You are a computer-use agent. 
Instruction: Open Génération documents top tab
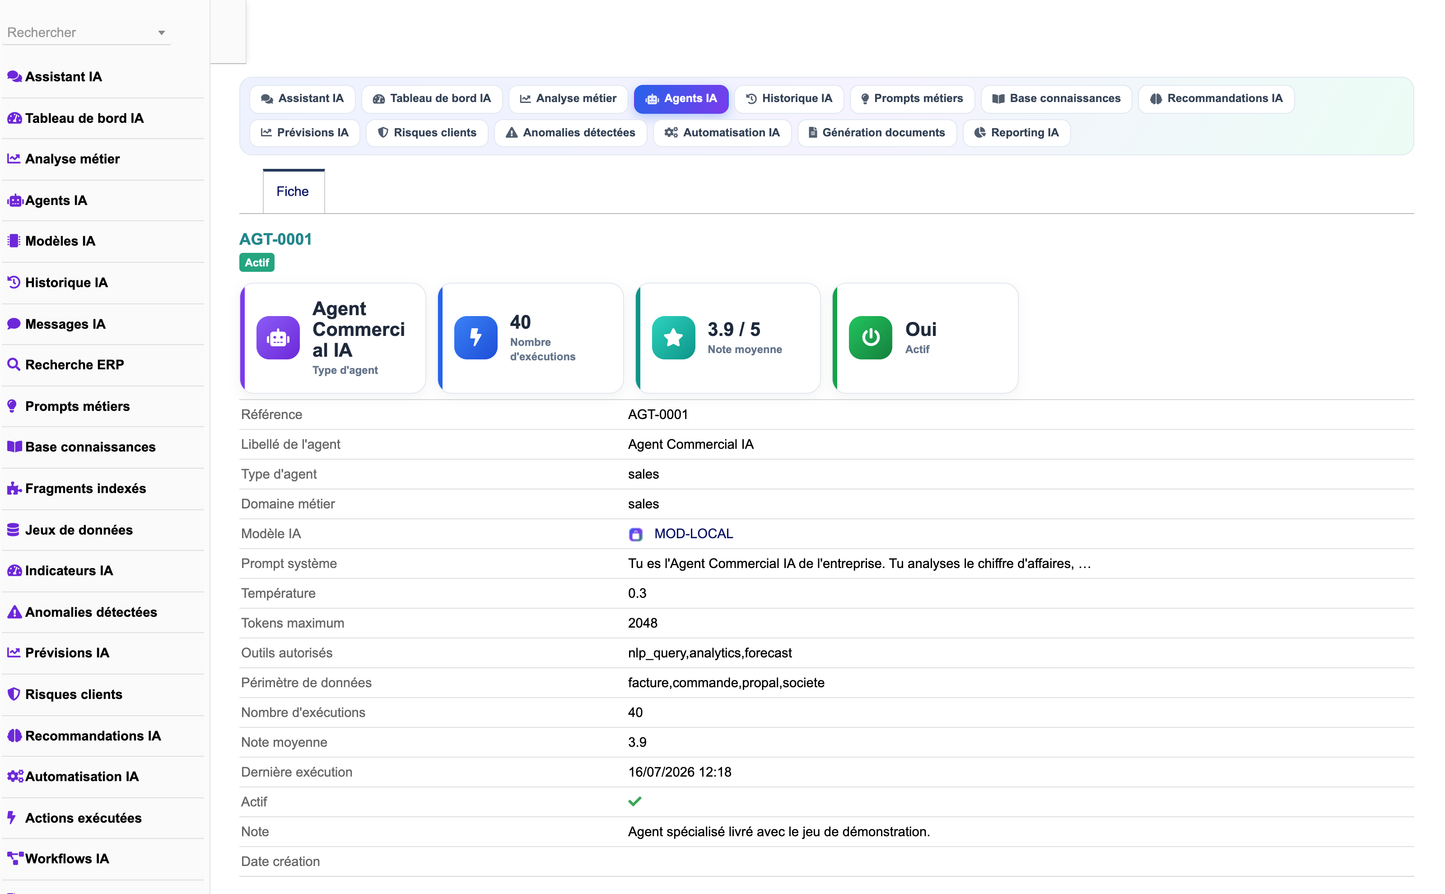pos(877,133)
